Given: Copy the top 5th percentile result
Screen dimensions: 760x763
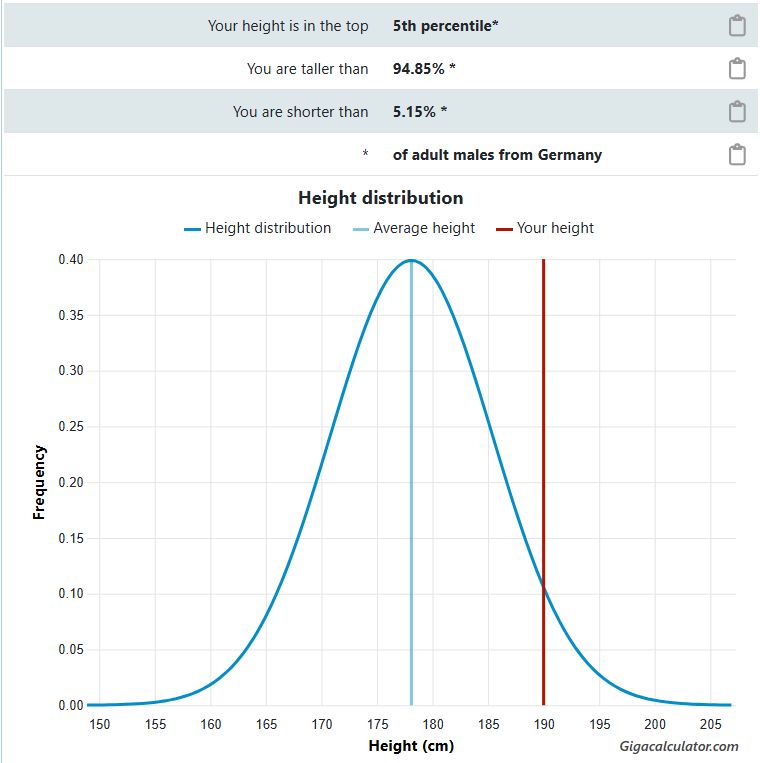Looking at the screenshot, I should [x=737, y=26].
